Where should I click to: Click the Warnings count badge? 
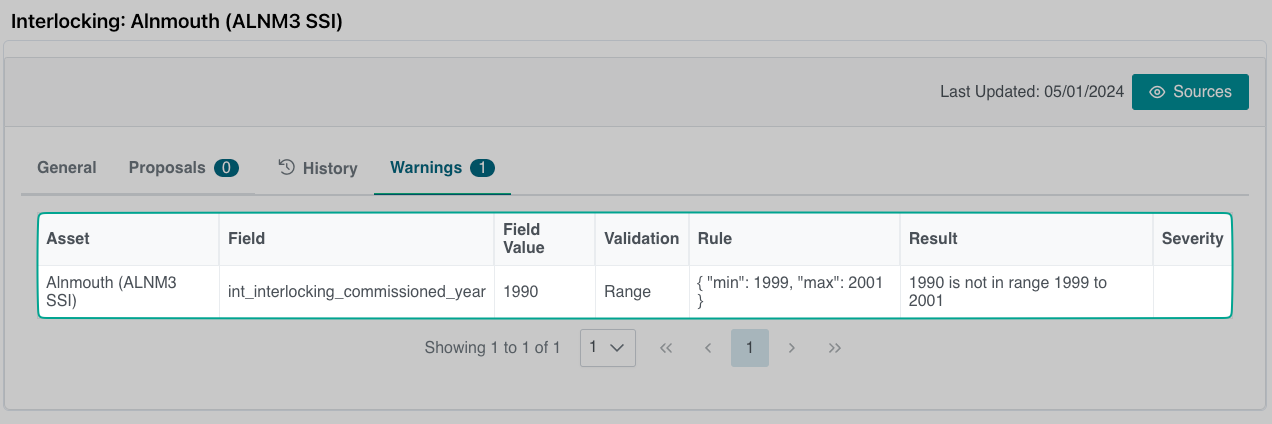(482, 167)
